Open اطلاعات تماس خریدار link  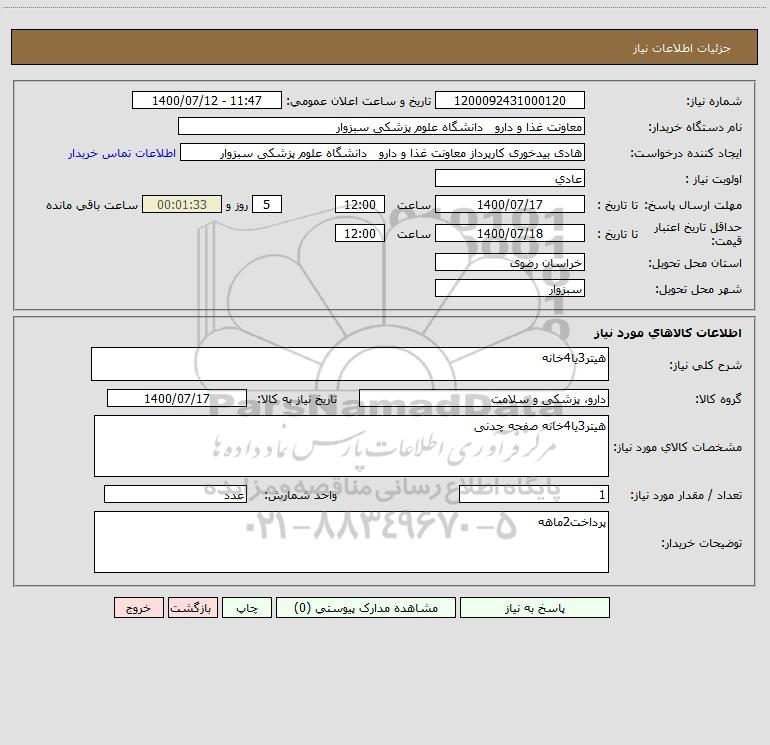122,153
